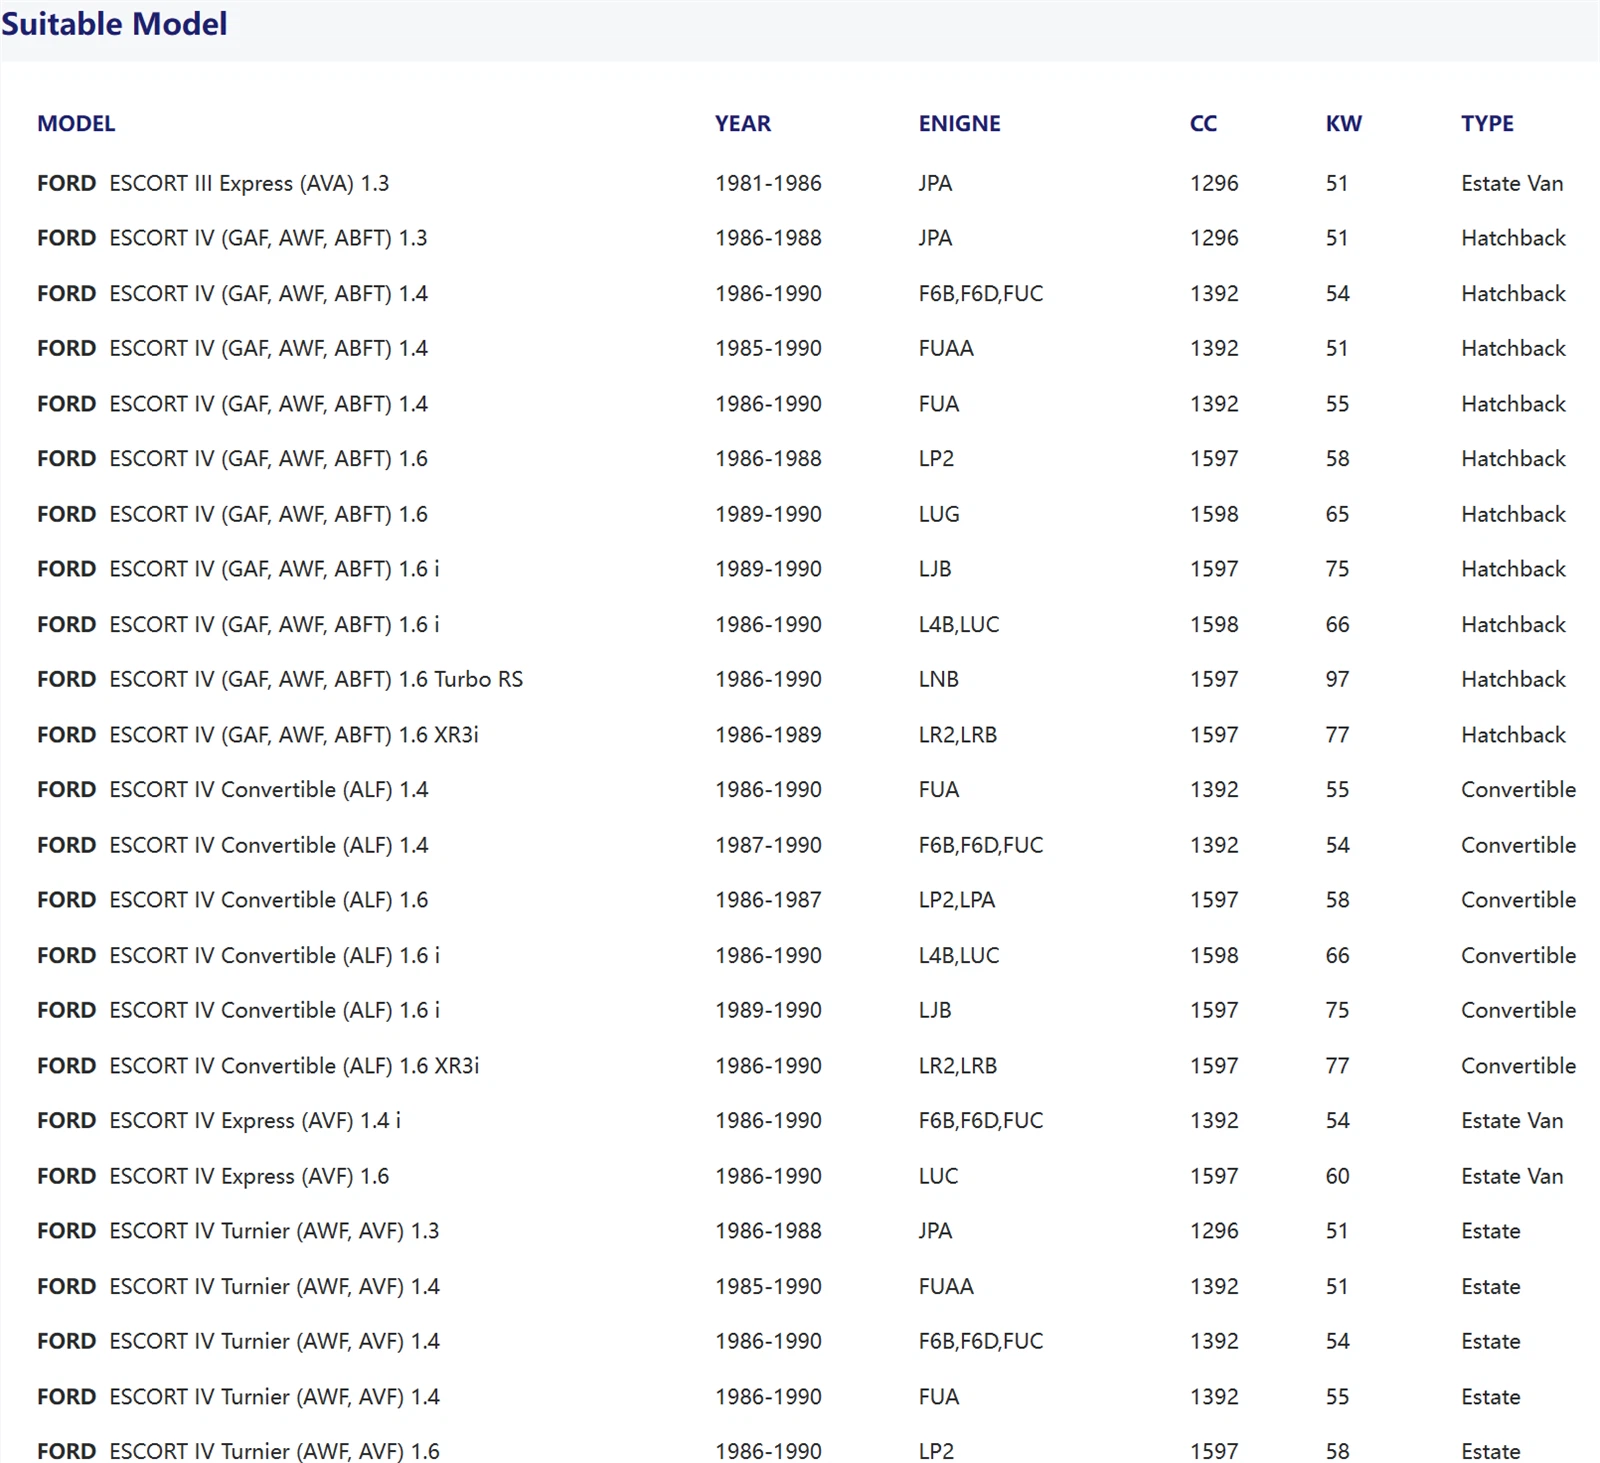This screenshot has width=1600, height=1463.
Task: Click the year '1981-1986'
Action: tap(768, 183)
